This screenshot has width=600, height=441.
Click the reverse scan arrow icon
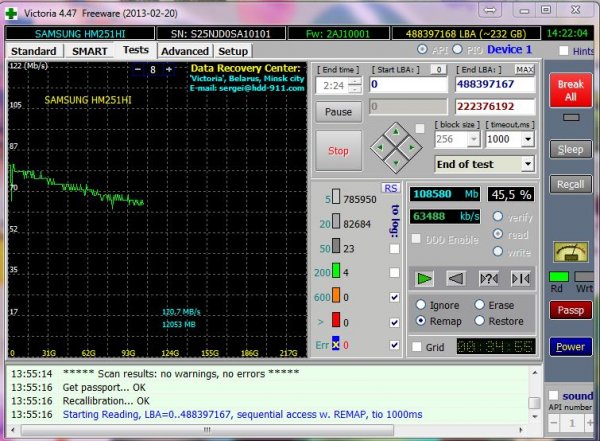(455, 277)
